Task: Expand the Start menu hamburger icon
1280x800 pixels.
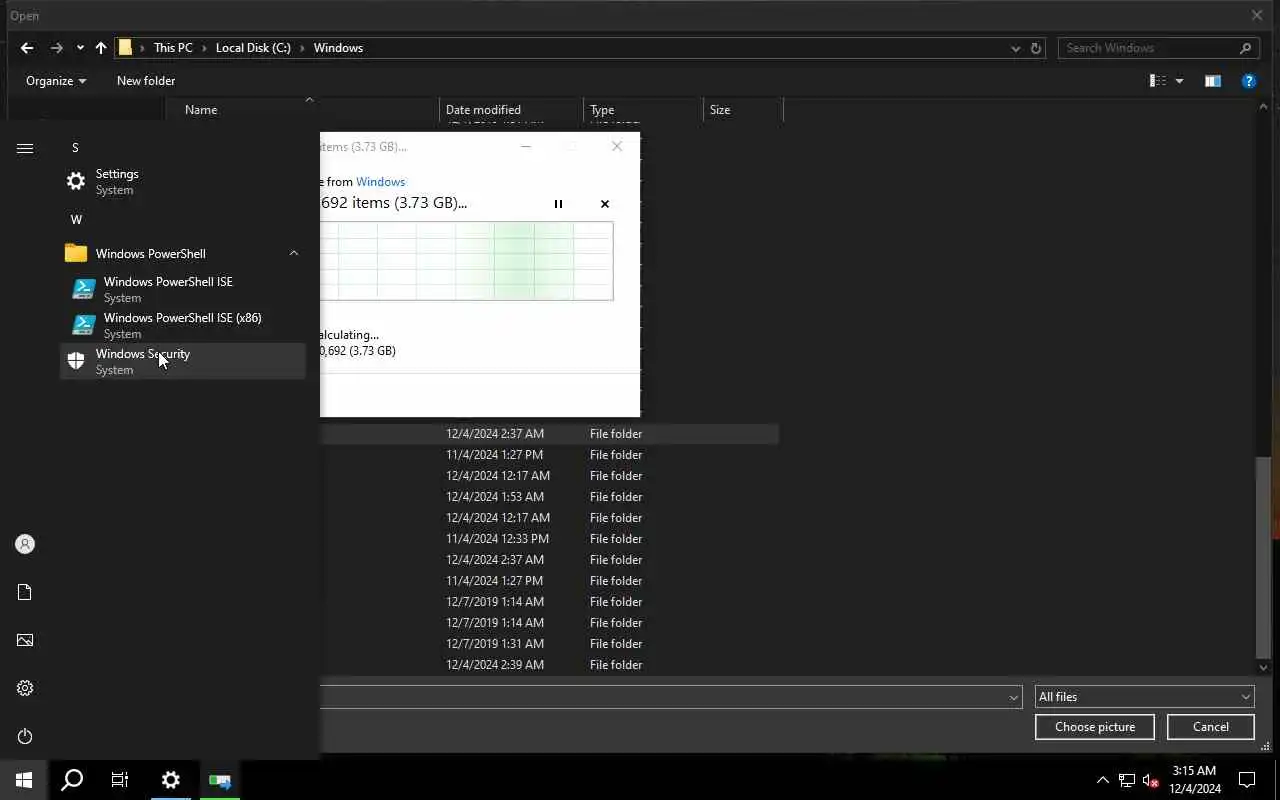Action: pyautogui.click(x=25, y=148)
